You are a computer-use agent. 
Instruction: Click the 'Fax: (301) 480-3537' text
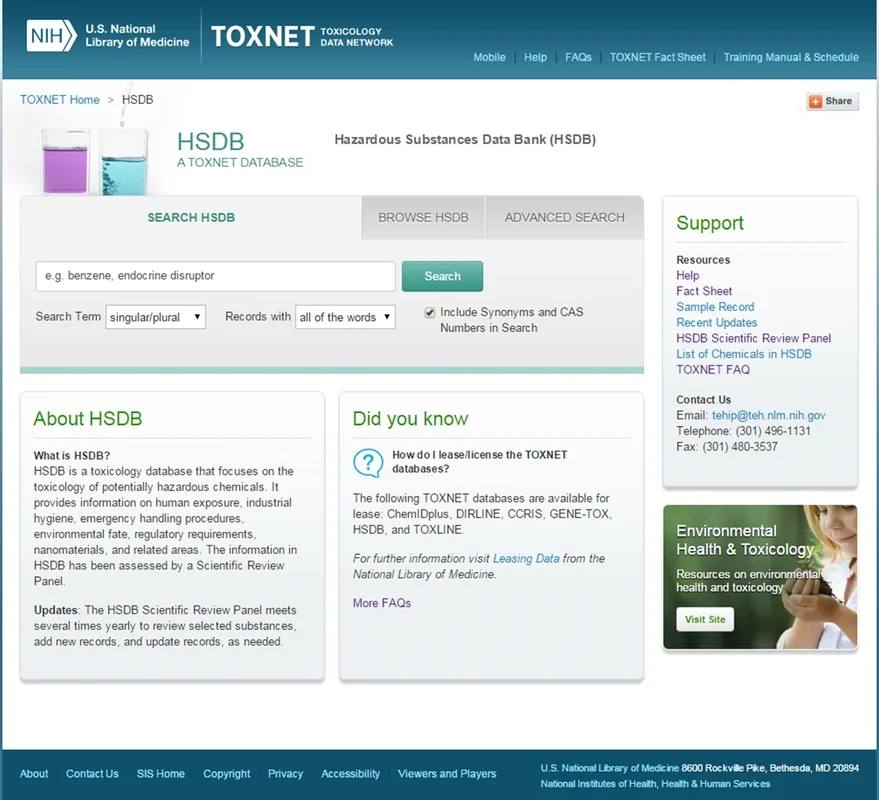727,447
